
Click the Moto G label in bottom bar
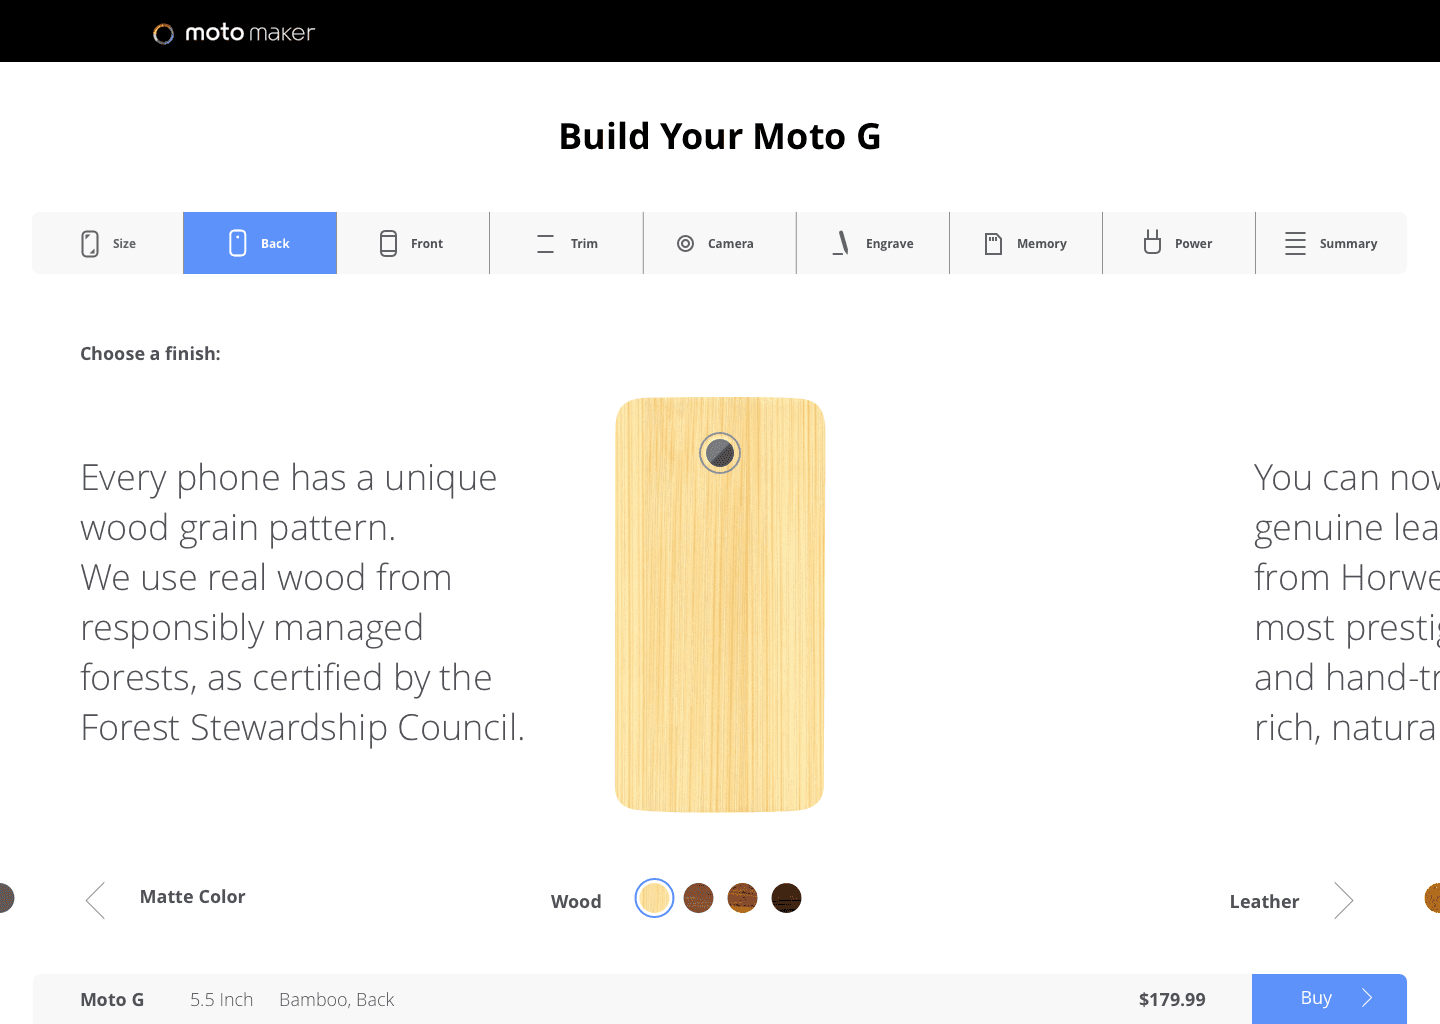[112, 999]
